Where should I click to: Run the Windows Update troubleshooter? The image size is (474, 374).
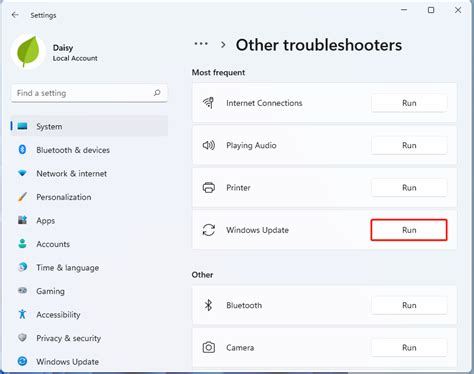[409, 230]
